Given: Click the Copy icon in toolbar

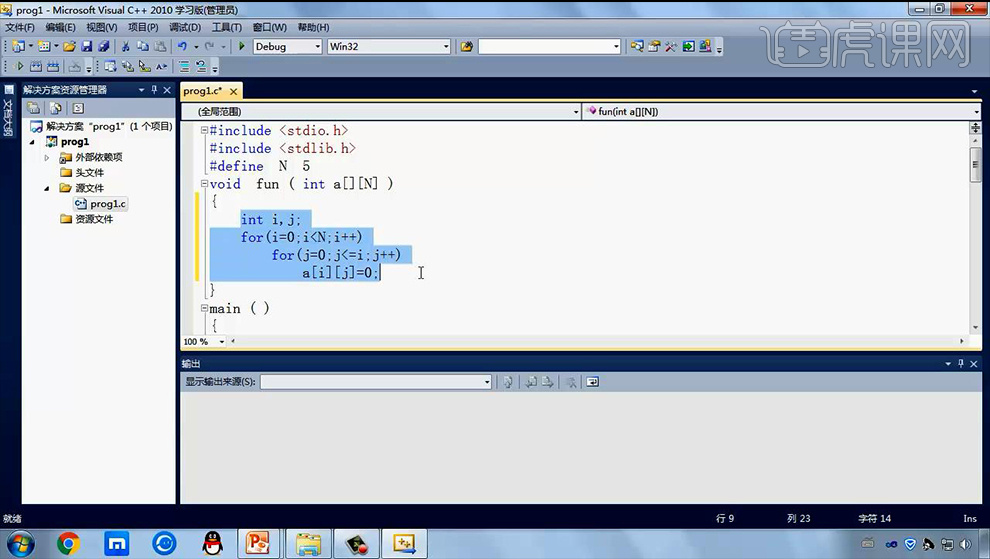Looking at the screenshot, I should [x=143, y=46].
